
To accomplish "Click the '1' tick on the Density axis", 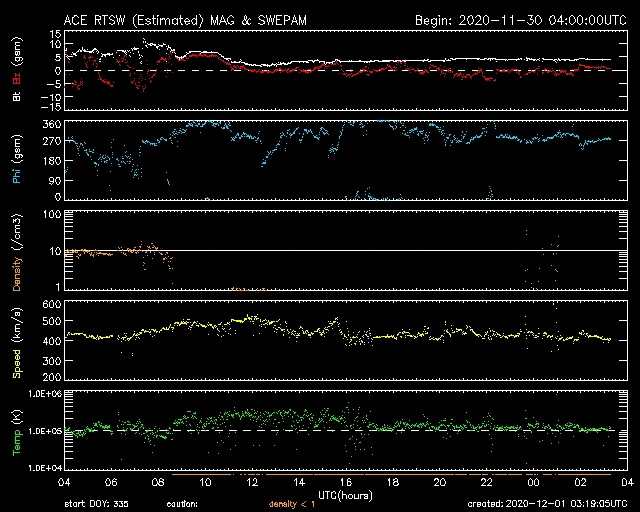I will [x=58, y=287].
